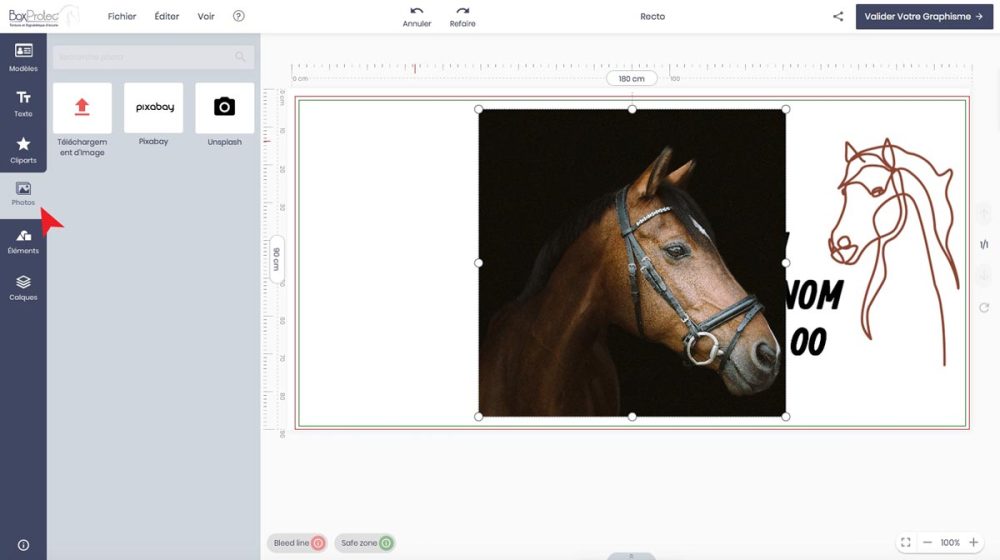
Task: Choose Pixabay as photo source
Action: pos(153,108)
